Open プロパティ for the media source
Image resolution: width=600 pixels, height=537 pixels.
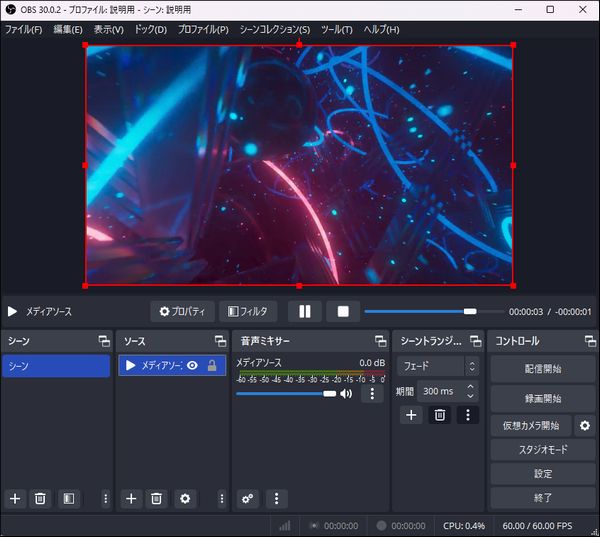[182, 312]
